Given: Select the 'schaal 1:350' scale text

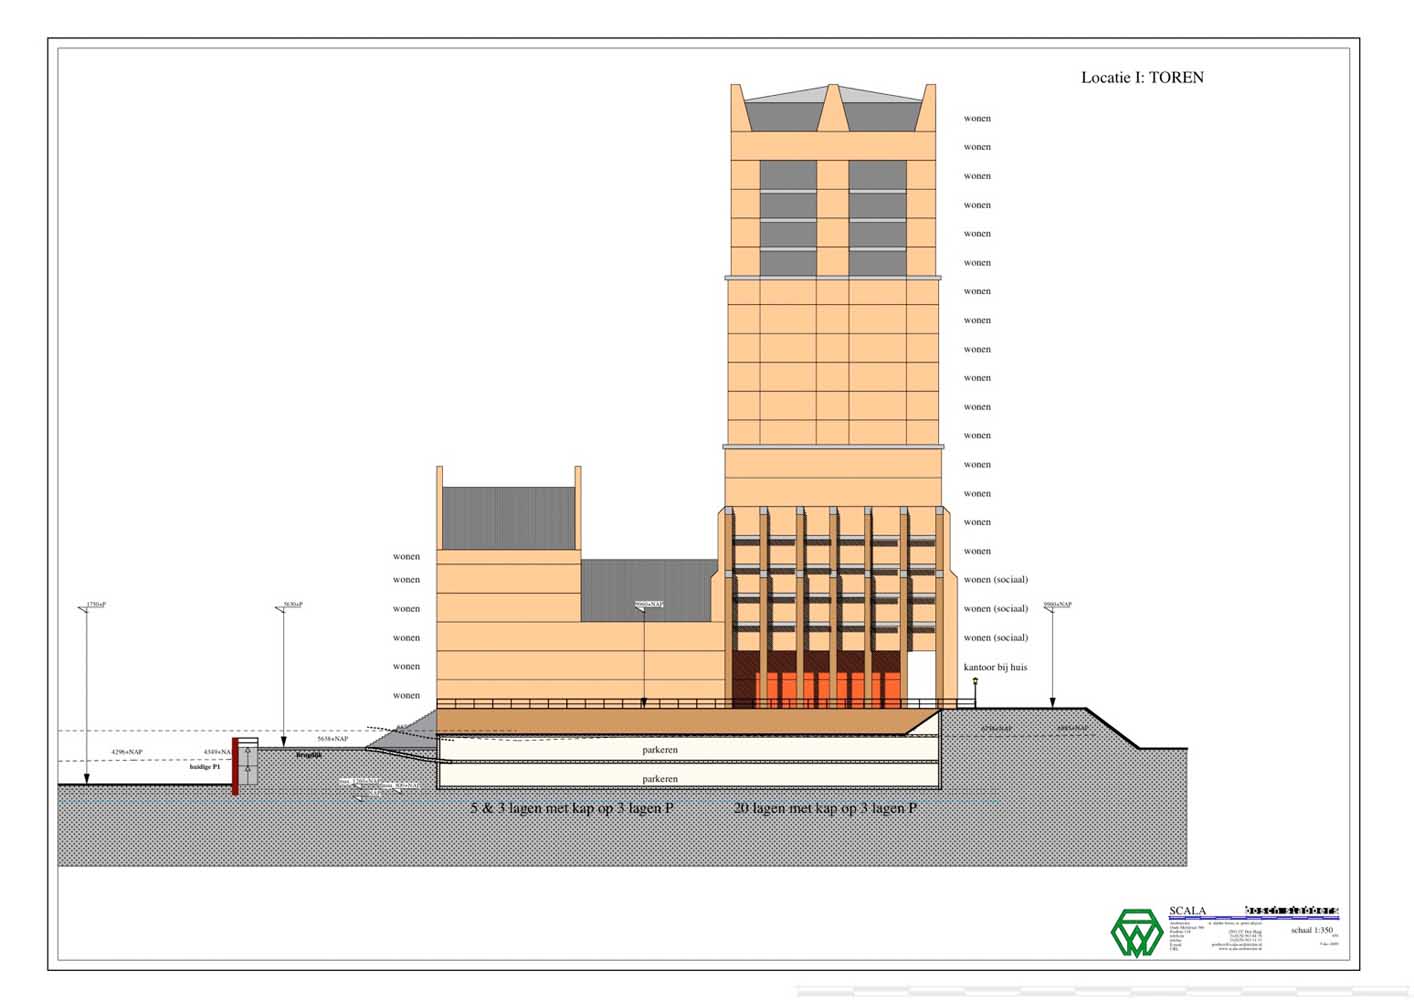Looking at the screenshot, I should coord(1311,930).
